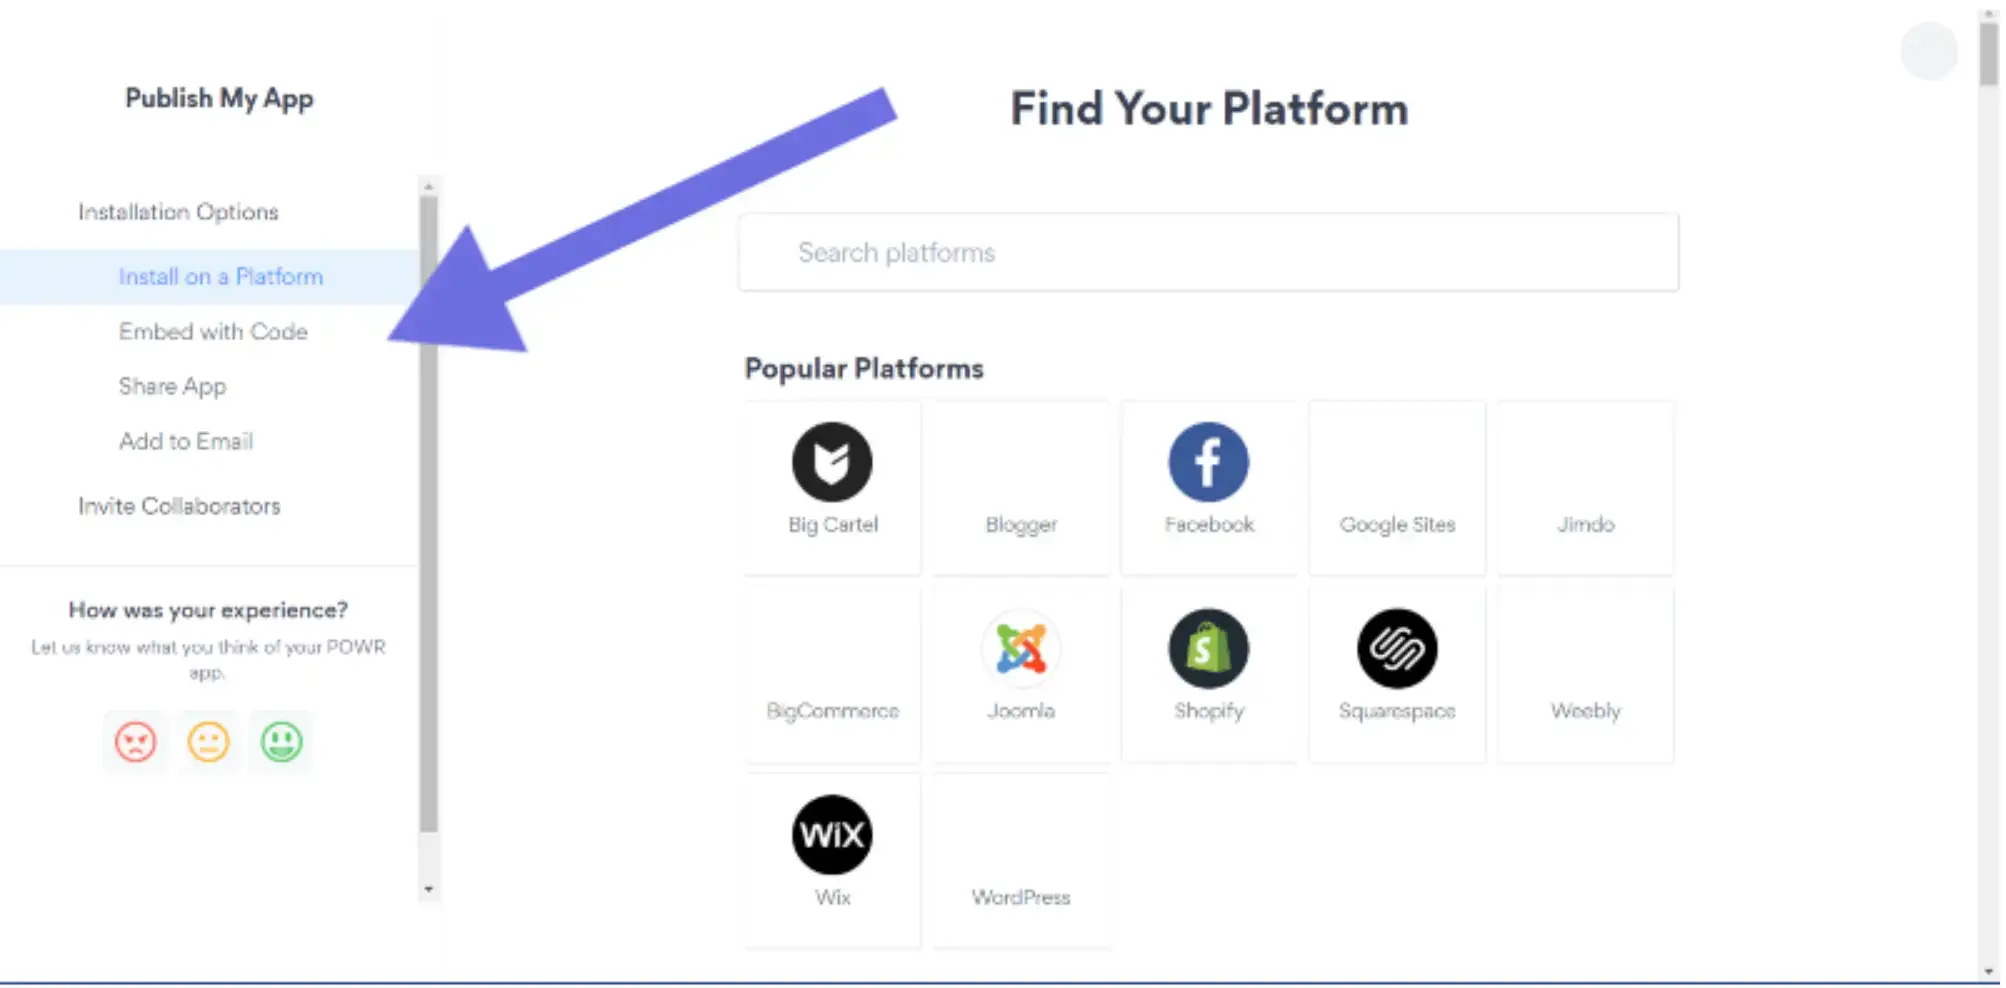2006x988 pixels.
Task: Choose WordPress as your platform
Action: [x=1020, y=859]
